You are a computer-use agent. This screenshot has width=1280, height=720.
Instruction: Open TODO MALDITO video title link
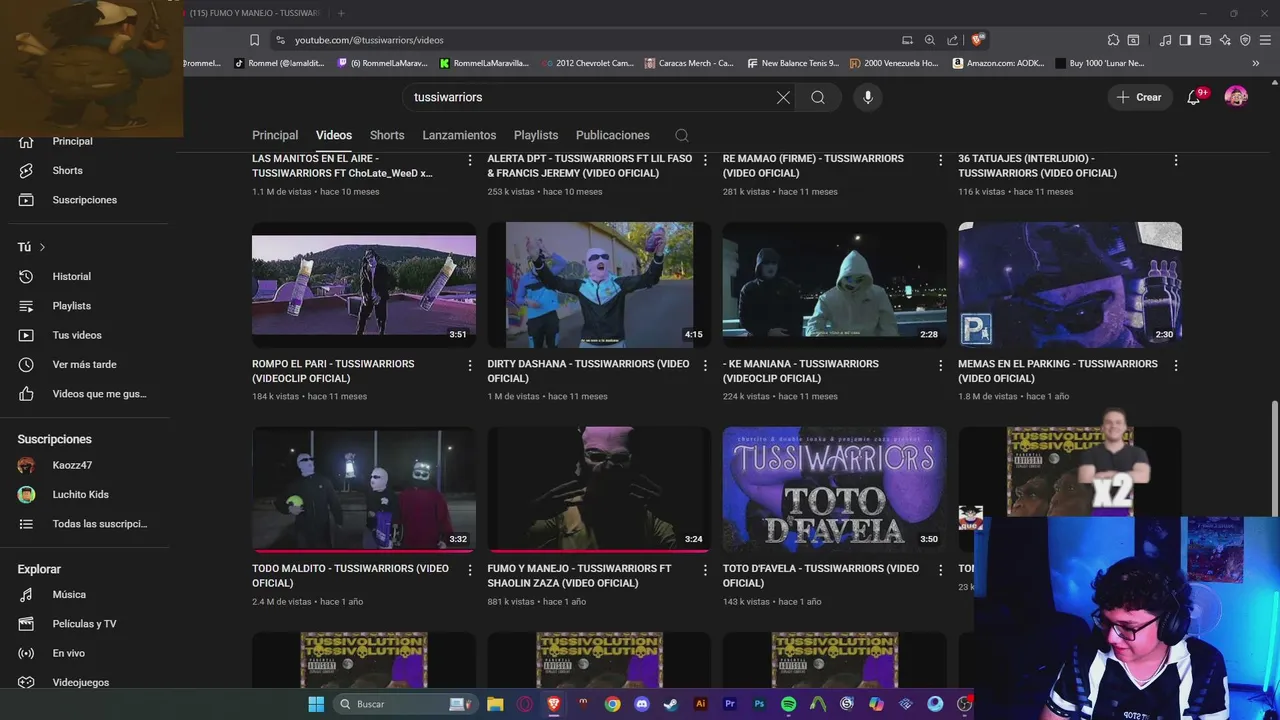[x=350, y=575]
